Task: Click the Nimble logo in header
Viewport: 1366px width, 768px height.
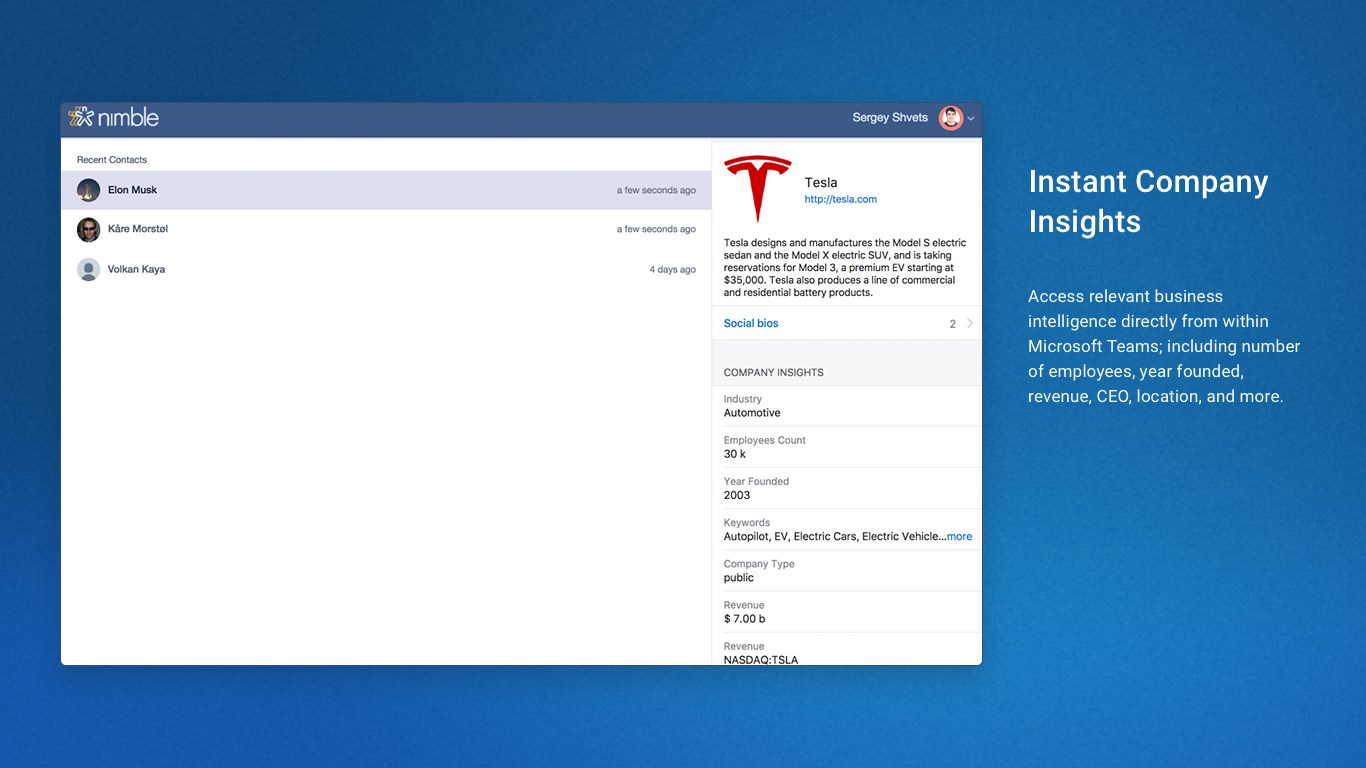Action: click(x=113, y=117)
